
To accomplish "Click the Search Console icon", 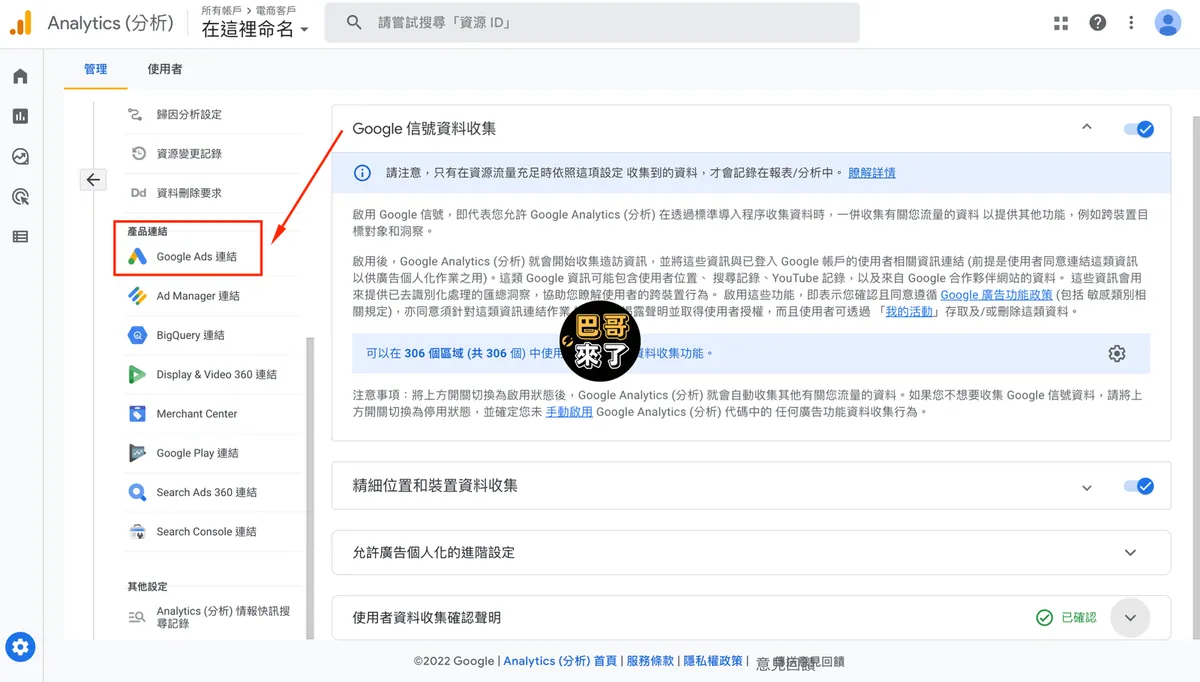I will (138, 532).
